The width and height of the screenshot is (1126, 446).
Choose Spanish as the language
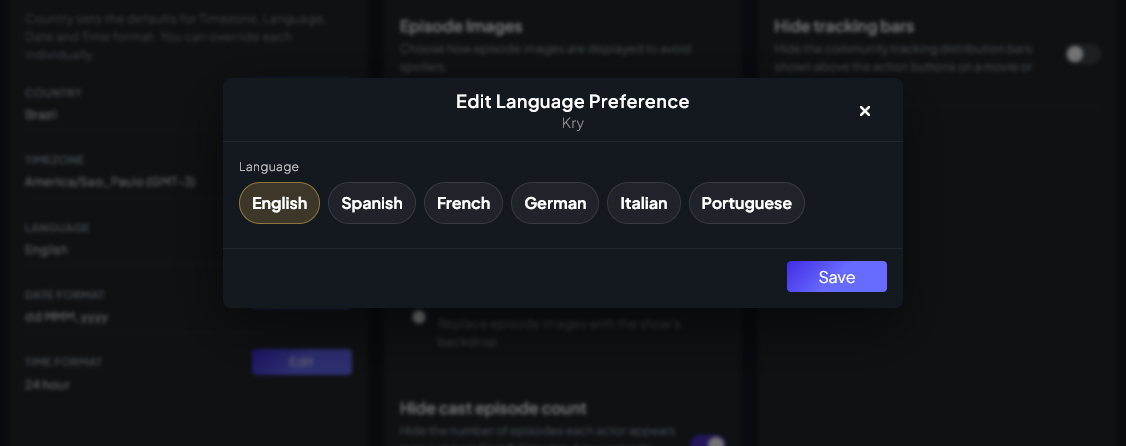pos(371,203)
